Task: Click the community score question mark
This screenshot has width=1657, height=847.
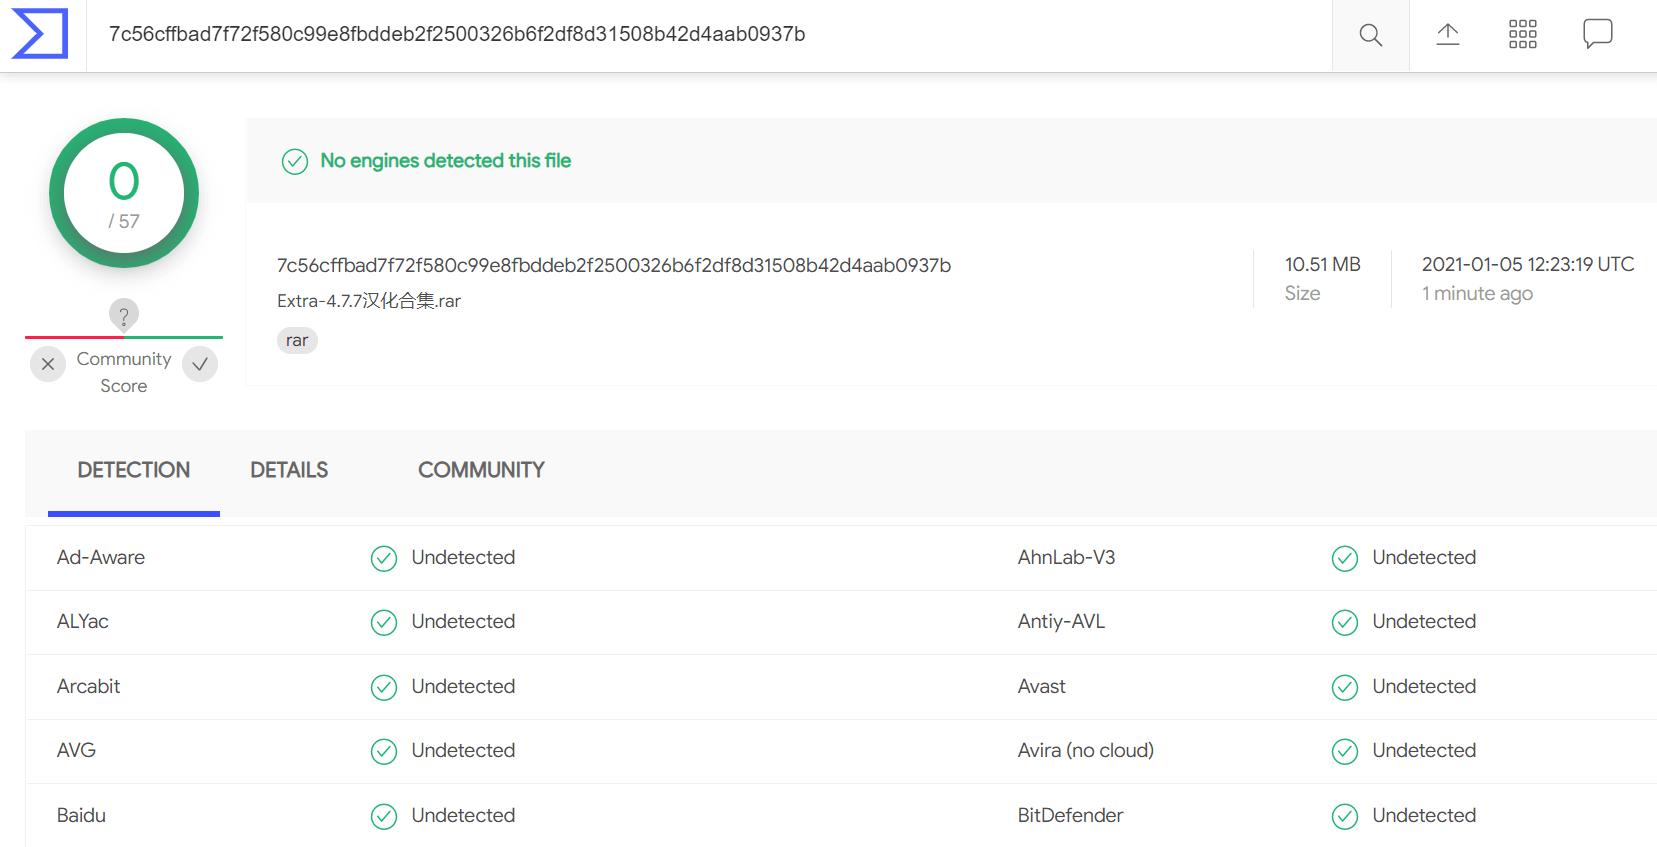Action: tap(124, 316)
